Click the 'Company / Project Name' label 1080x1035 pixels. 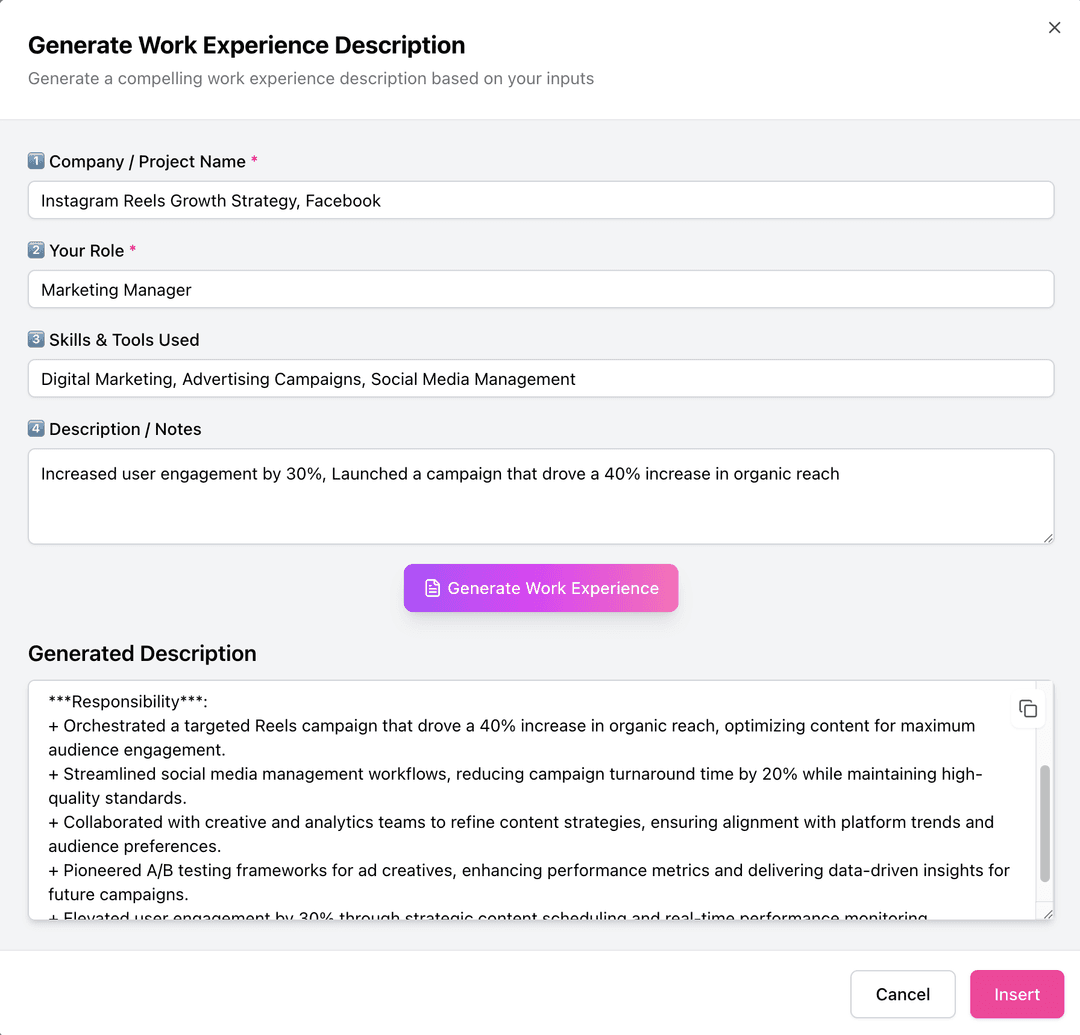click(x=147, y=162)
